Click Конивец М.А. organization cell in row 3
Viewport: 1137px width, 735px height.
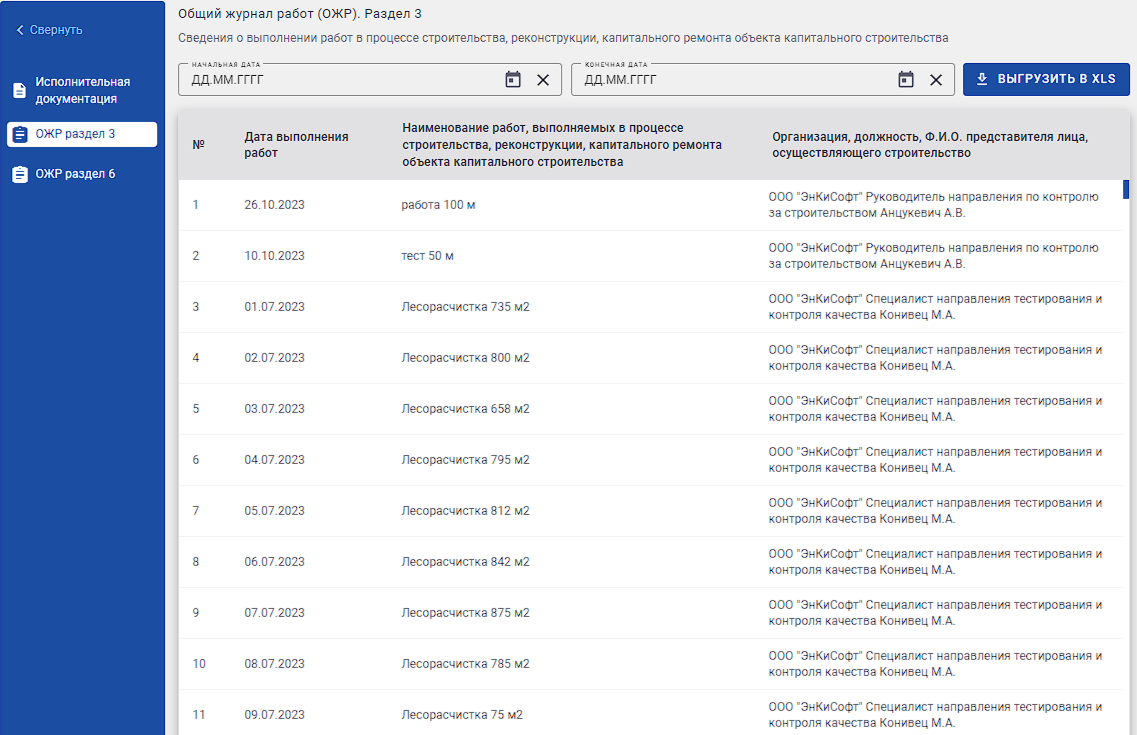[x=935, y=307]
